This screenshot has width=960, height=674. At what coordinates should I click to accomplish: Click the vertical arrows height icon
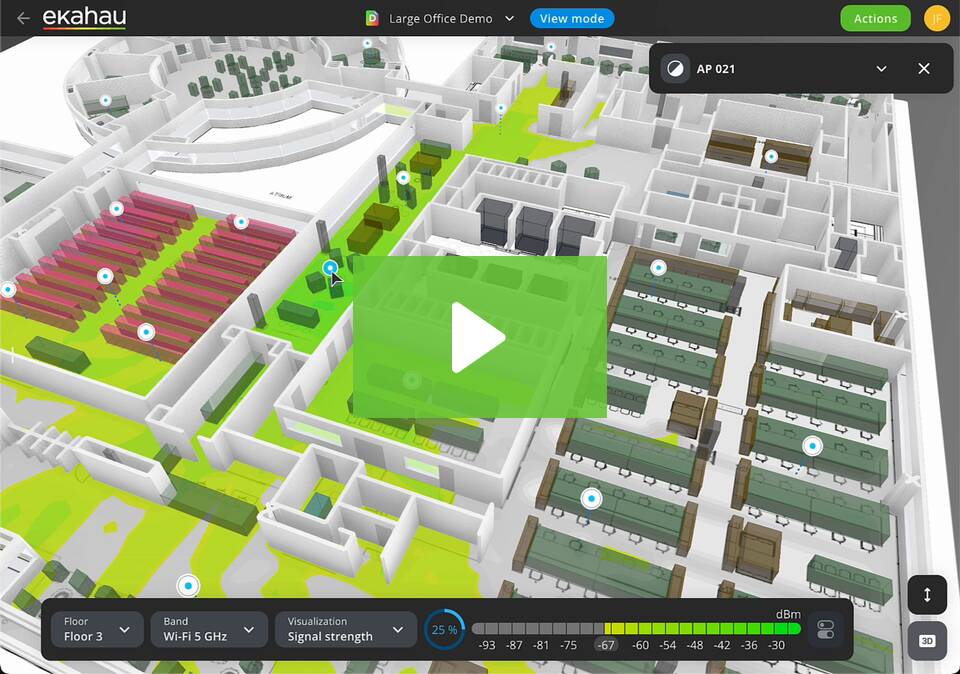tap(927, 594)
